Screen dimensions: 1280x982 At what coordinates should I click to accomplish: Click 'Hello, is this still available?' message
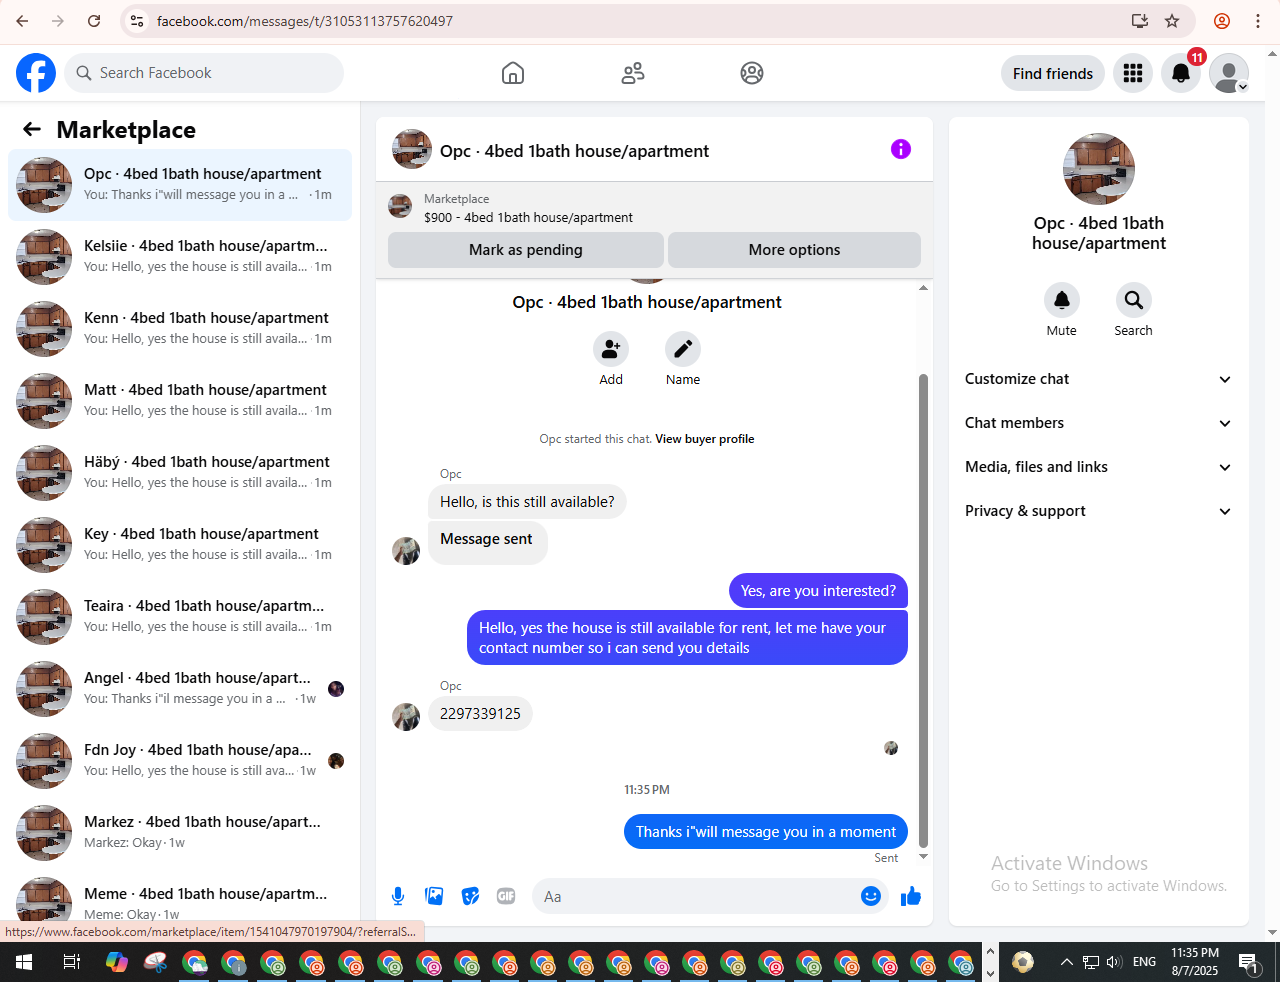pos(527,502)
